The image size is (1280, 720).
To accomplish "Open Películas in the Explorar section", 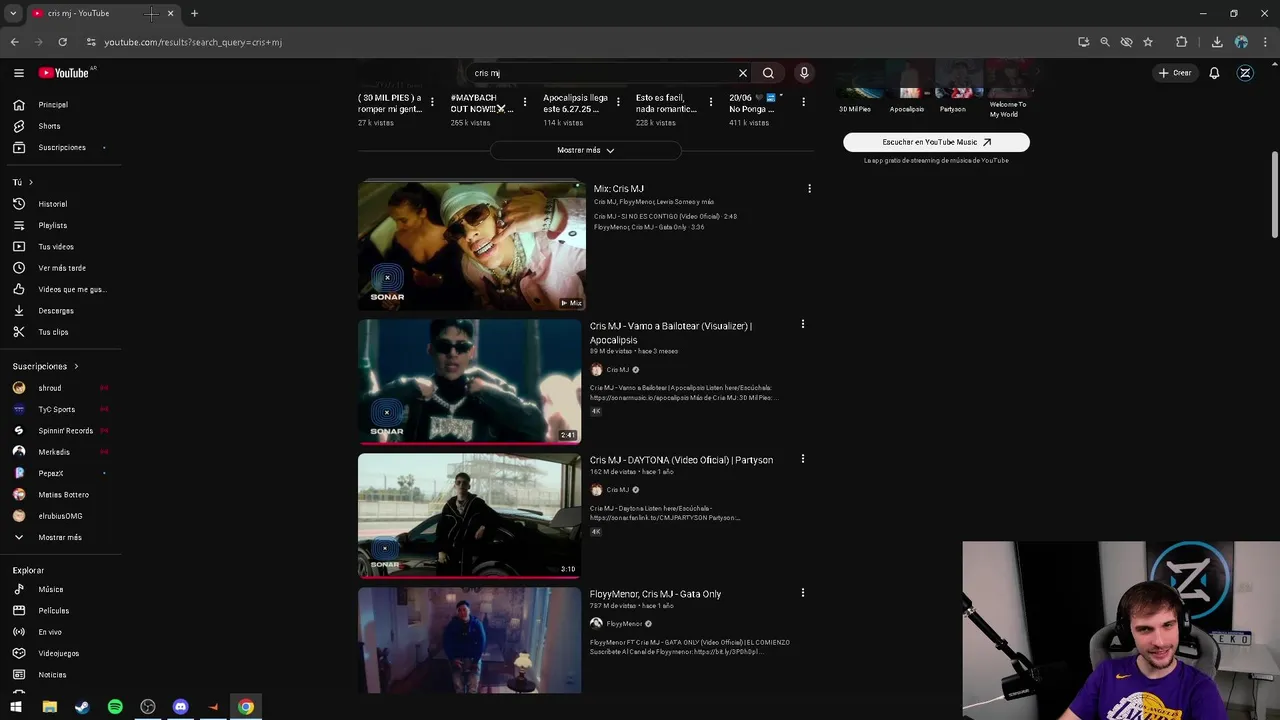I will tap(53, 611).
